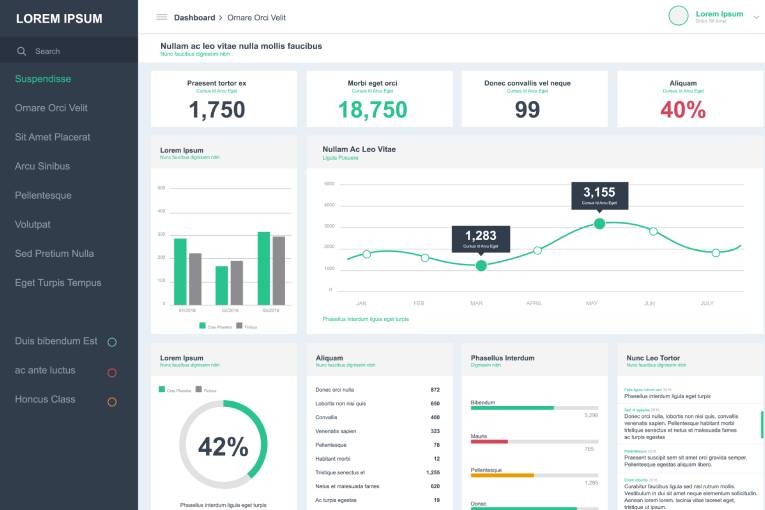The height and width of the screenshot is (510, 765).
Task: Click LOREM IPSUM logo title
Action: pos(59,19)
